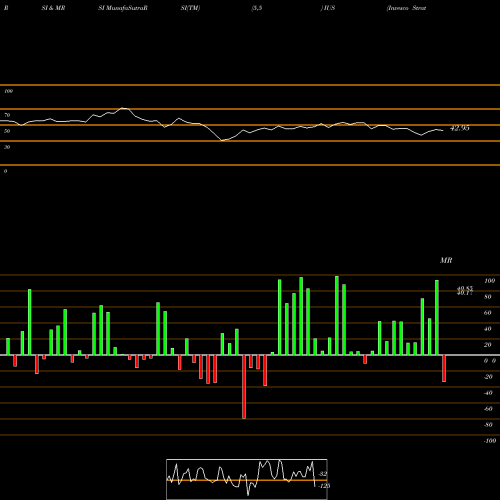
Task: Click the 'SI MunafaSutraR' header text
Action: pyautogui.click(x=123, y=8)
